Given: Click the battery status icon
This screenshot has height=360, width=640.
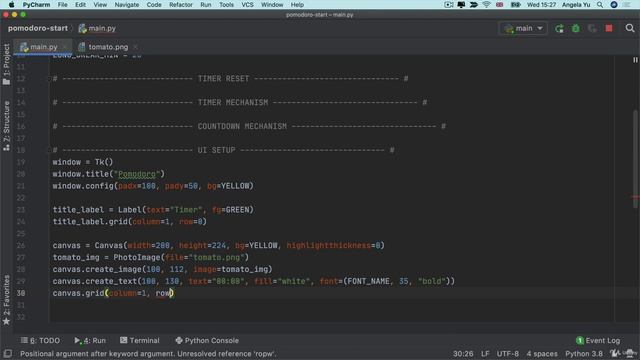Looking at the screenshot, I should (x=516, y=5).
